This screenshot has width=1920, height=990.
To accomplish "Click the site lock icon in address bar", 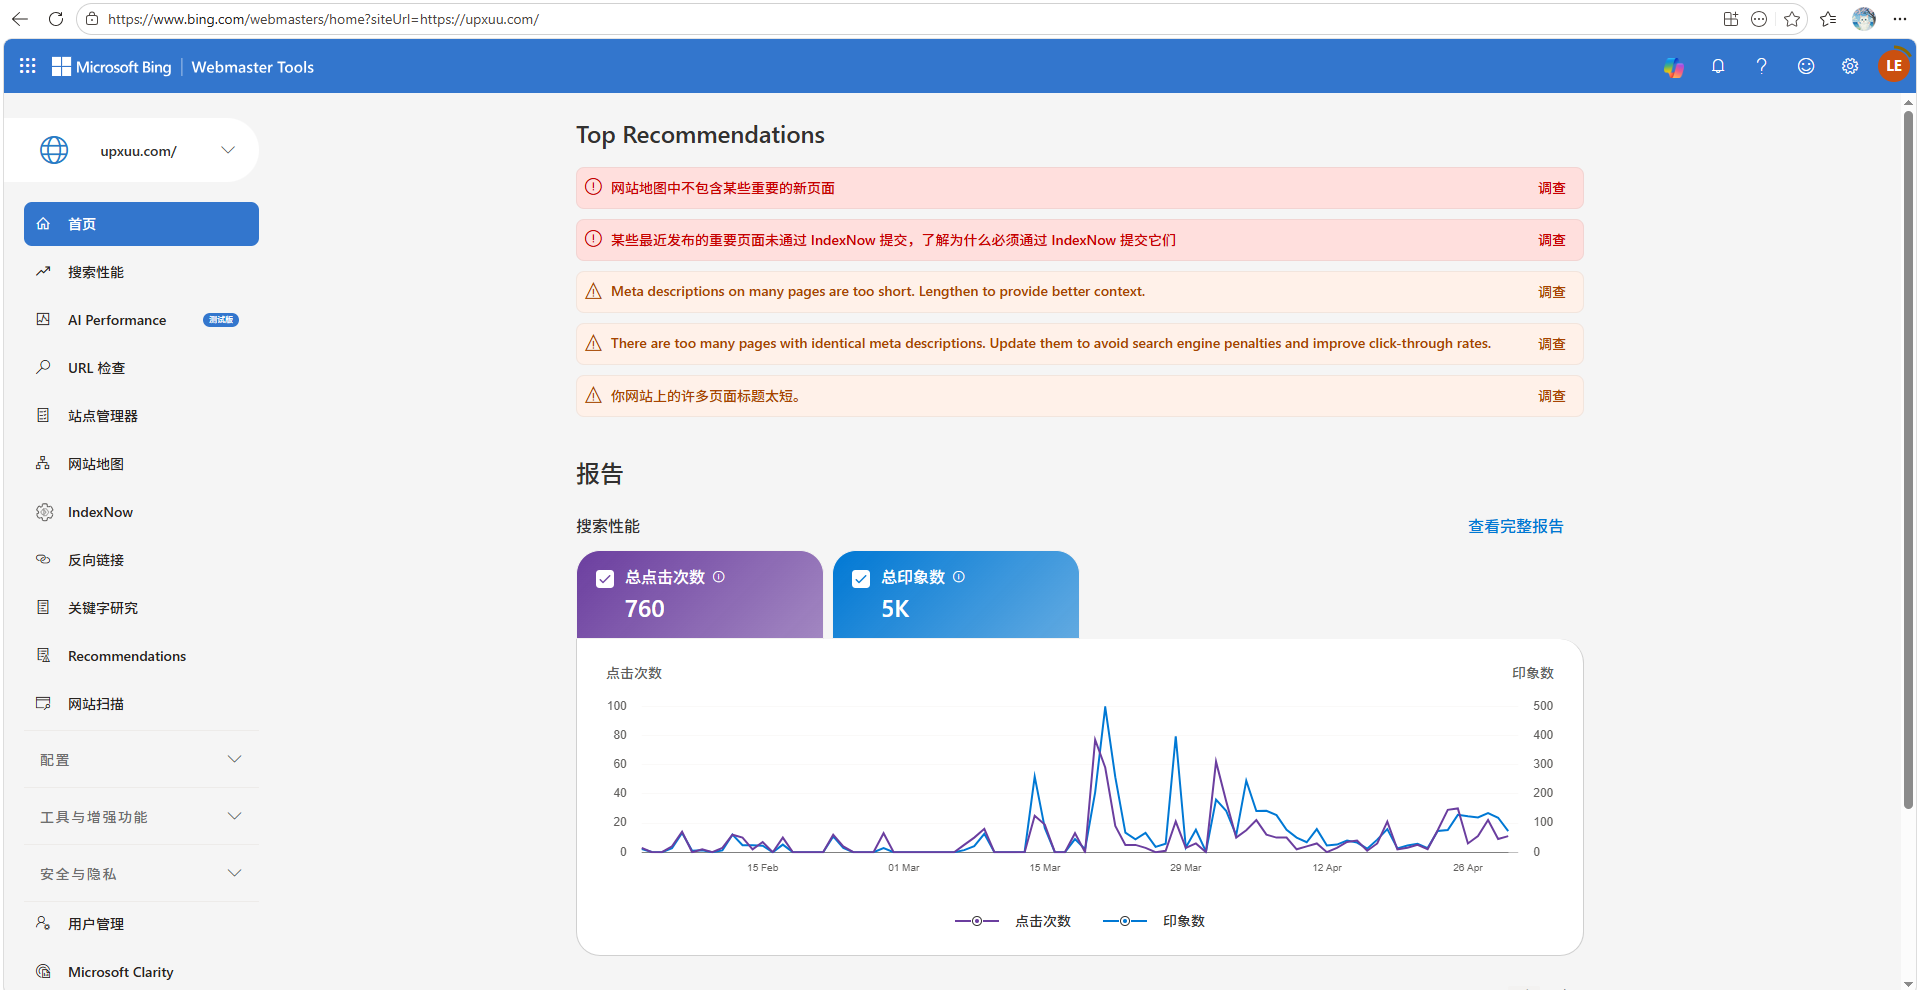I will click(x=92, y=19).
